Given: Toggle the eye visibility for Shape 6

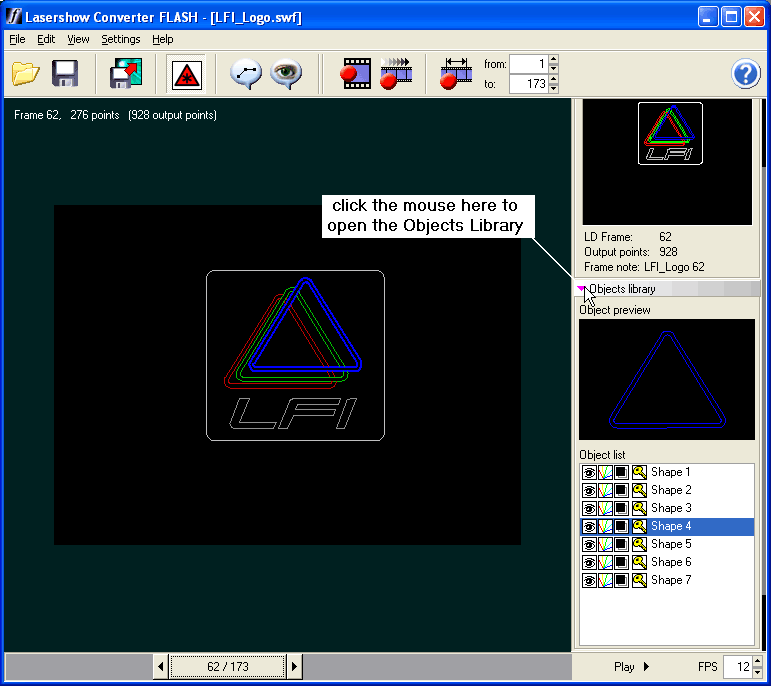Looking at the screenshot, I should (589, 562).
